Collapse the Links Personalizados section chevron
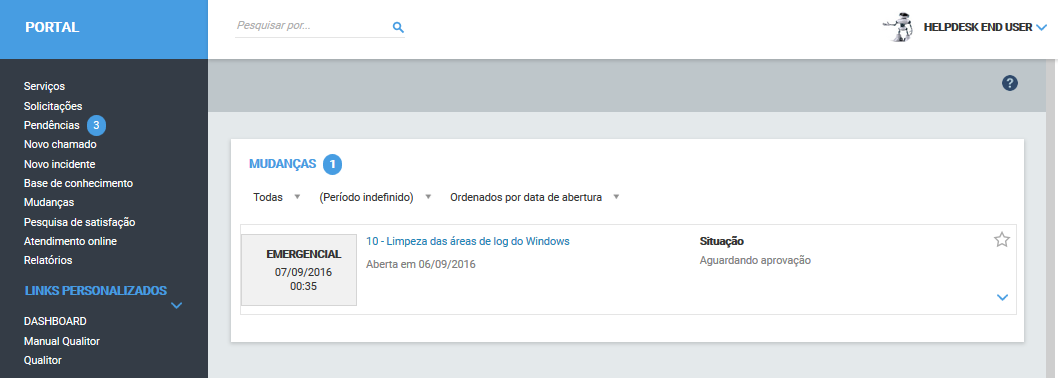Screen dimensions: 1058x378 (x=176, y=306)
